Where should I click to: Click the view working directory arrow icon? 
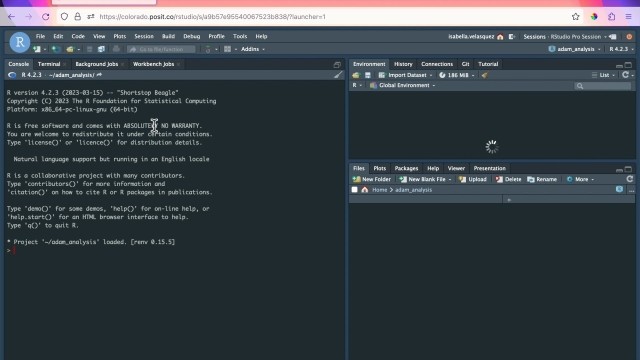[x=99, y=75]
